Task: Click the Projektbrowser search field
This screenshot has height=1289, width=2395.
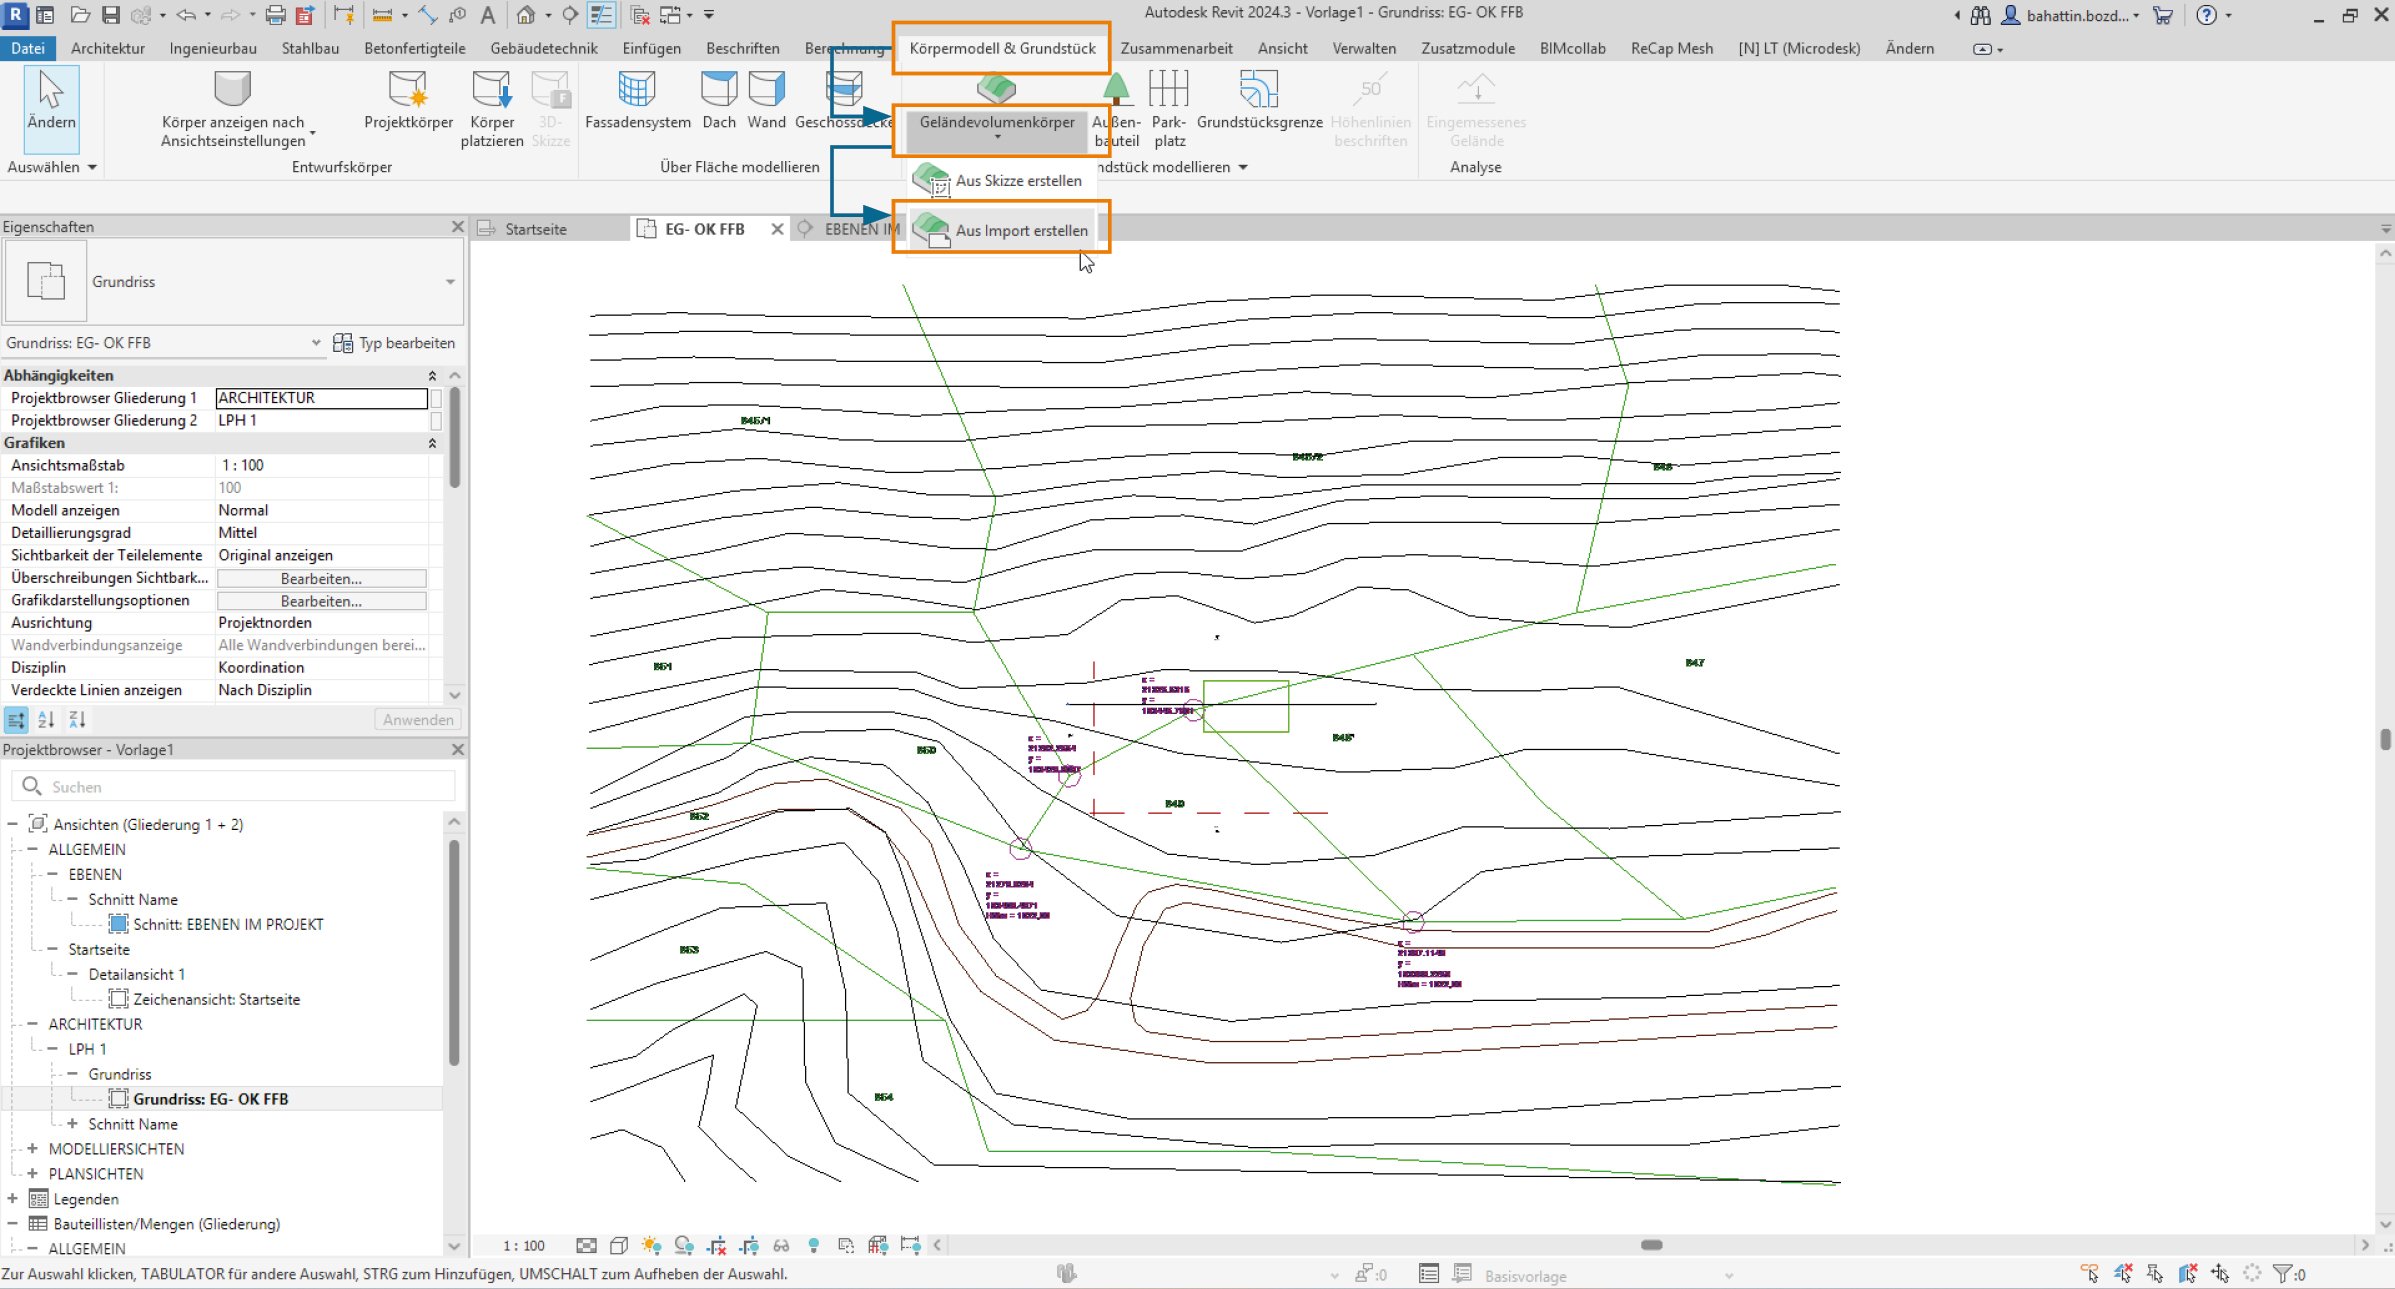Action: pos(234,787)
